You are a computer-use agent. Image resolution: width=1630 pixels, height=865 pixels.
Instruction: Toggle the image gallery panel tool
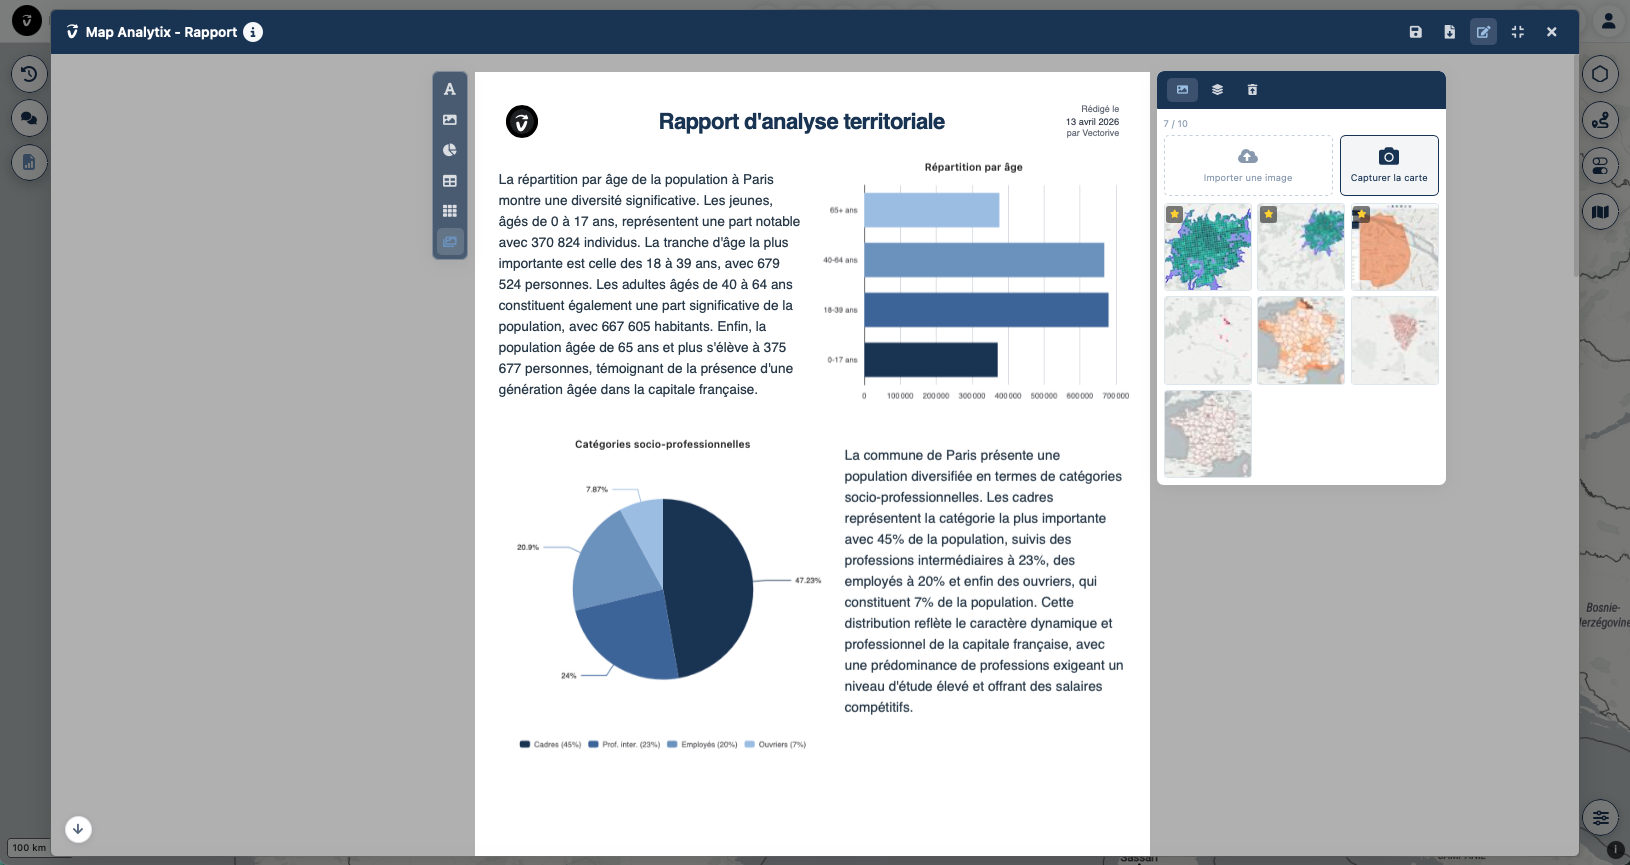point(450,242)
